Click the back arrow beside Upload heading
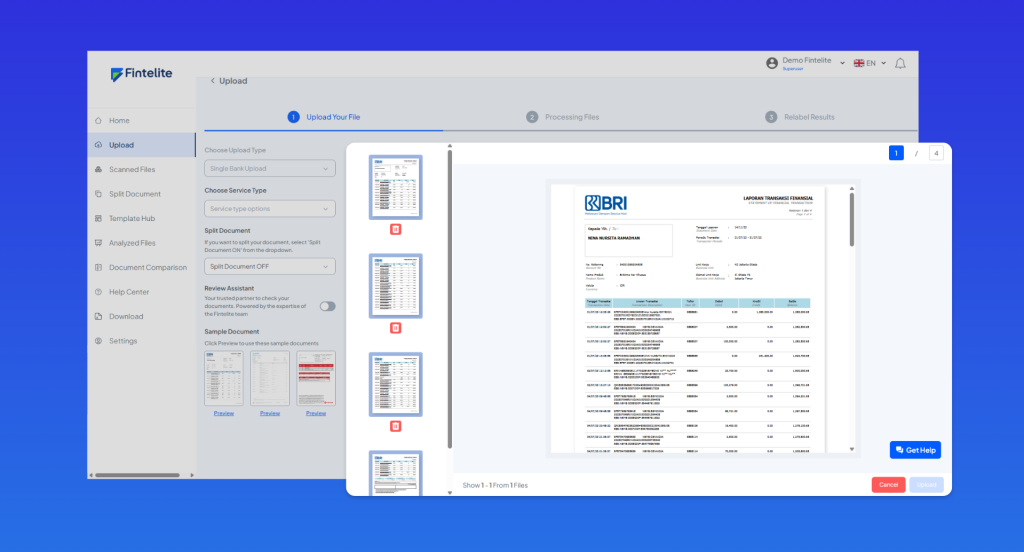 click(x=212, y=81)
